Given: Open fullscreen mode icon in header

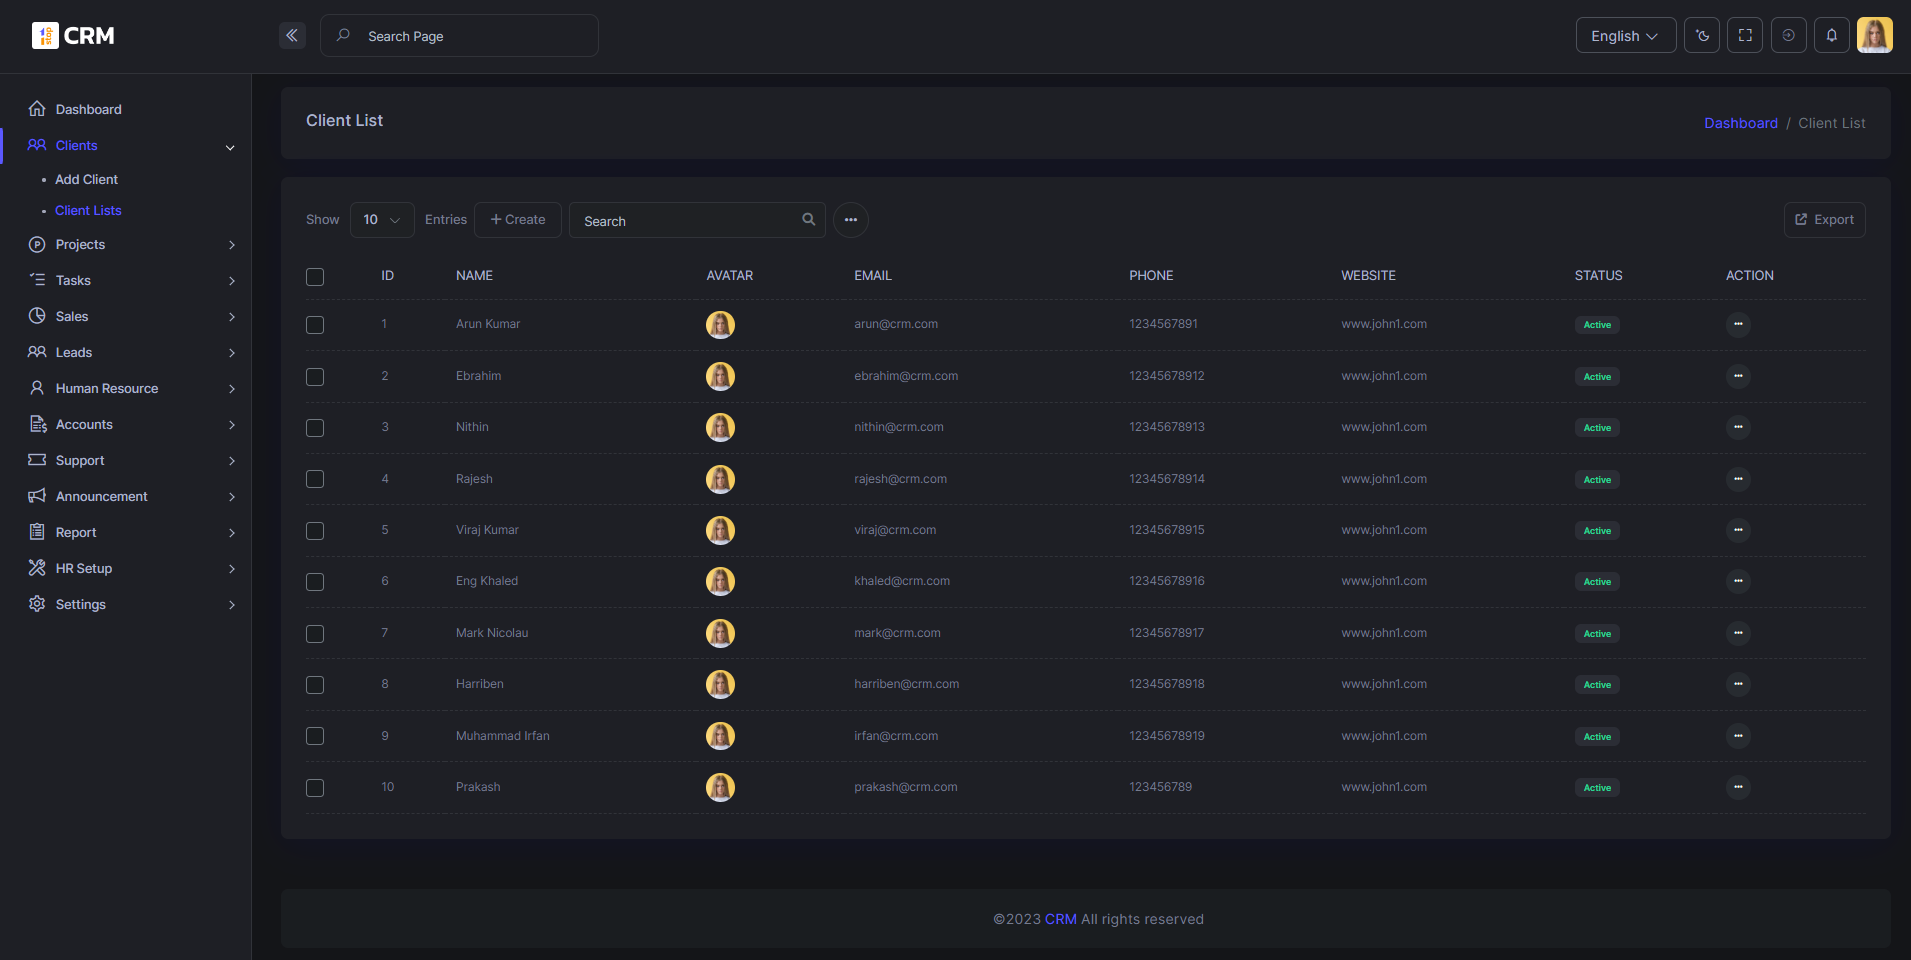Looking at the screenshot, I should click(1745, 36).
